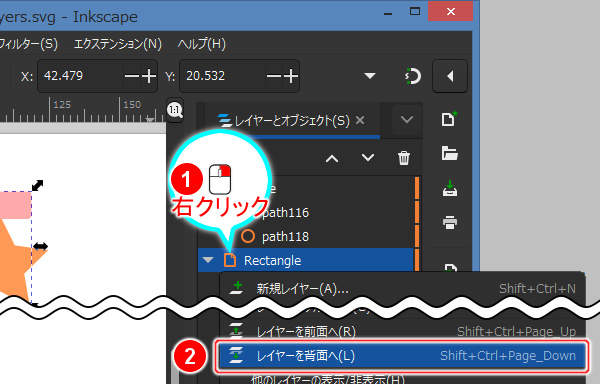Open the Filters (フィルター) menu
Screen dimensions: 600x384
28,44
